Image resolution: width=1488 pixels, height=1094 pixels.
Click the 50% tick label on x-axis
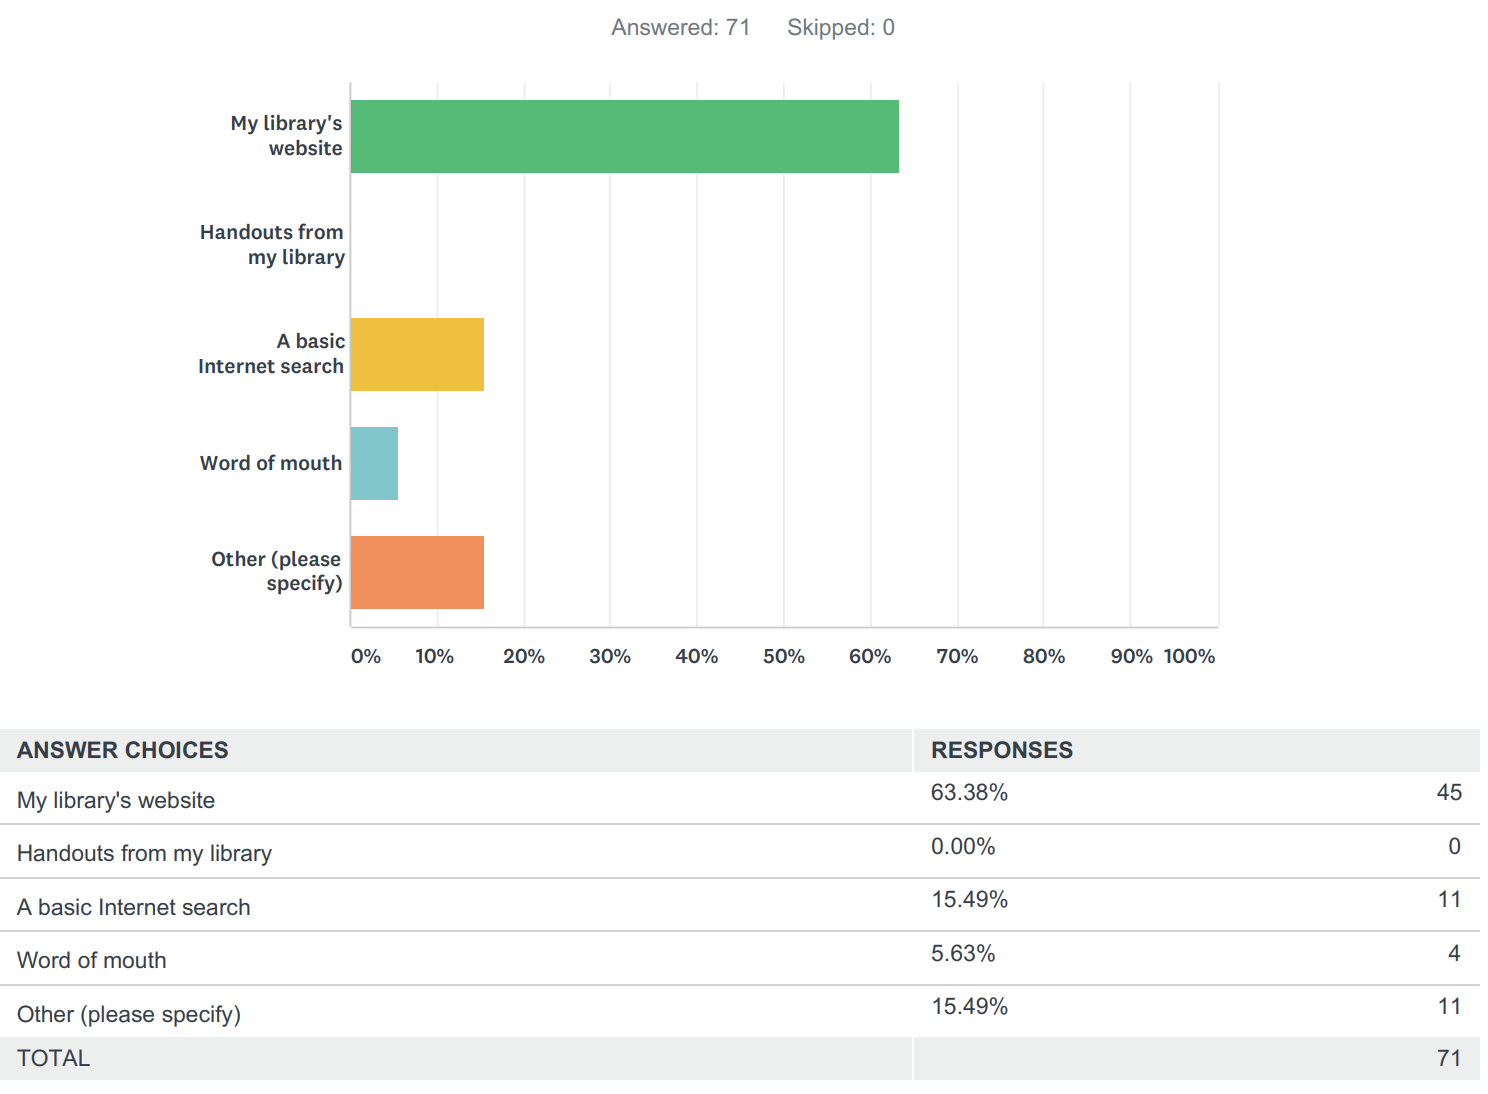[x=783, y=656]
